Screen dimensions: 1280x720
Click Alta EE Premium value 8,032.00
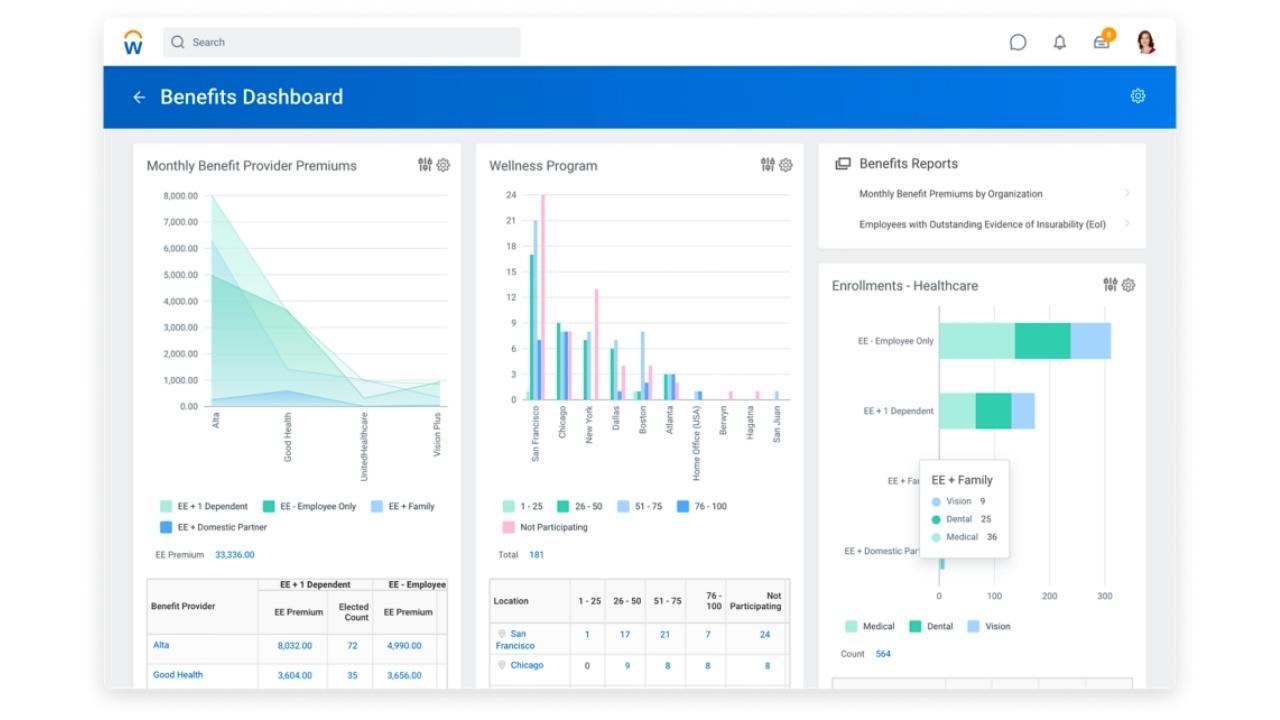click(x=295, y=646)
